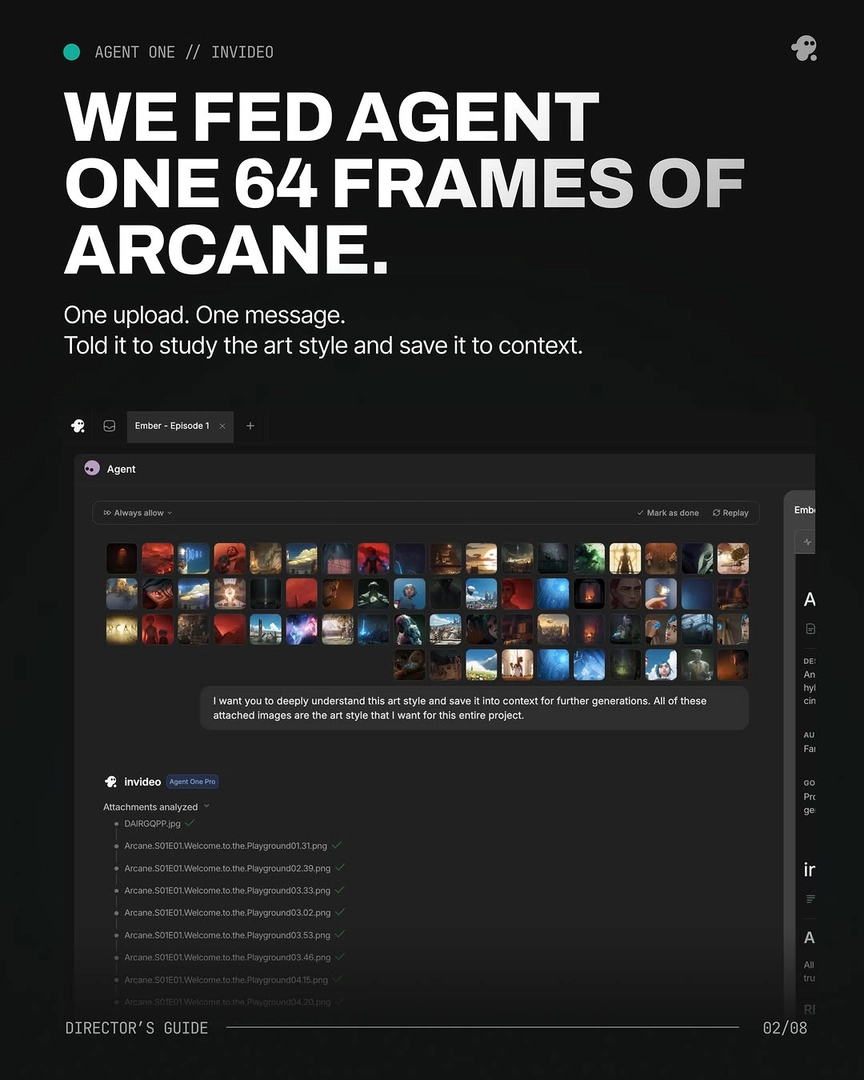Click the checkmark beside Playground03.53.png
The height and width of the screenshot is (1080, 864).
tap(340, 935)
